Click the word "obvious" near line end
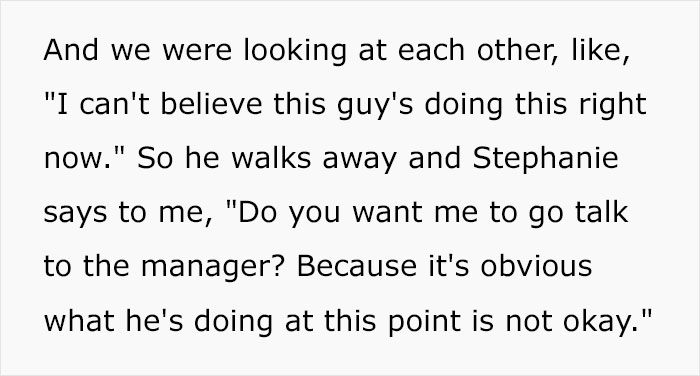This screenshot has height=376, width=700. pyautogui.click(x=536, y=265)
